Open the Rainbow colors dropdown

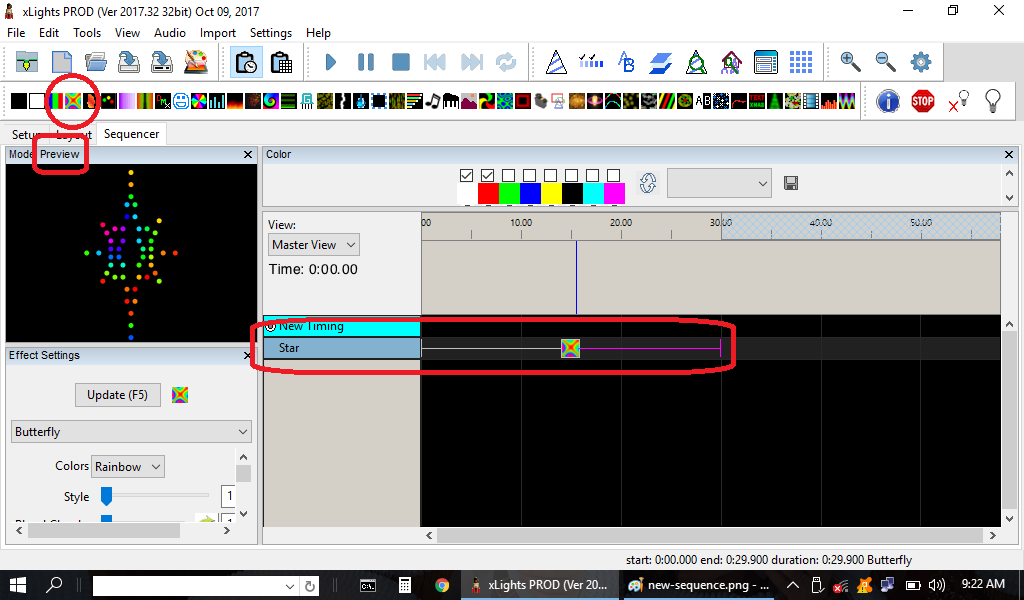[127, 467]
